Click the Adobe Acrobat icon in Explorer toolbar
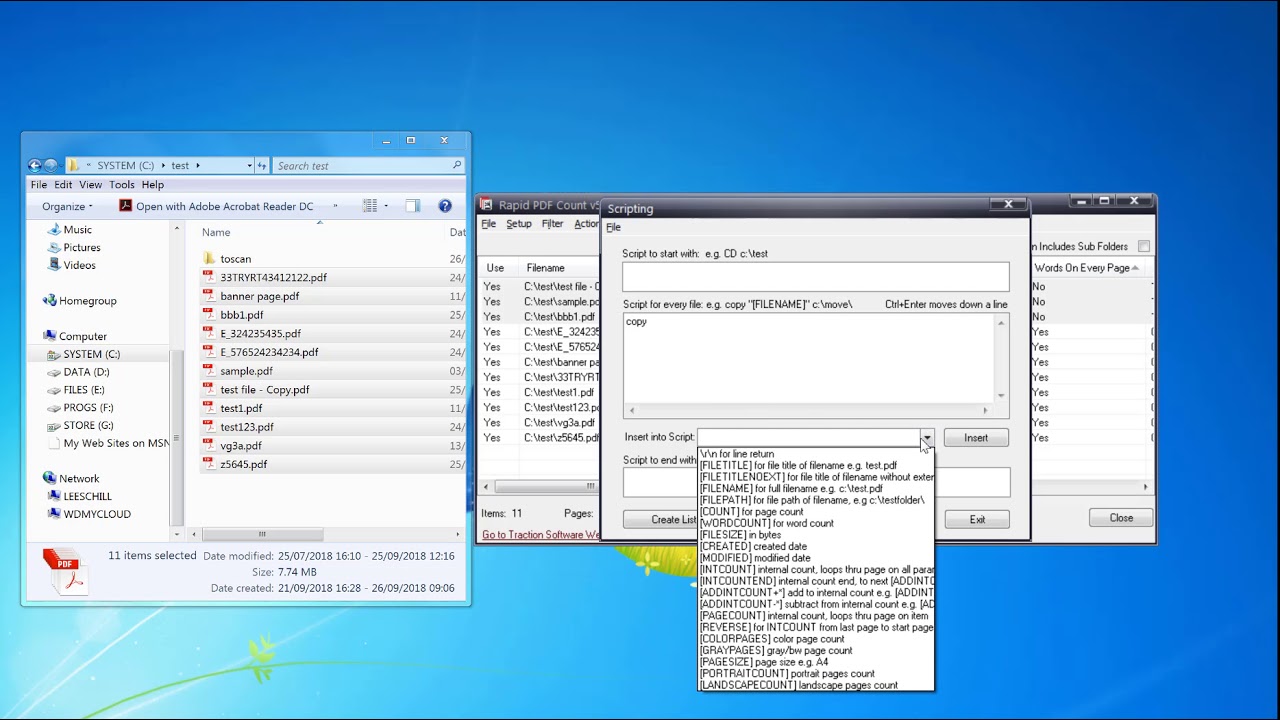The image size is (1280, 720). (125, 206)
